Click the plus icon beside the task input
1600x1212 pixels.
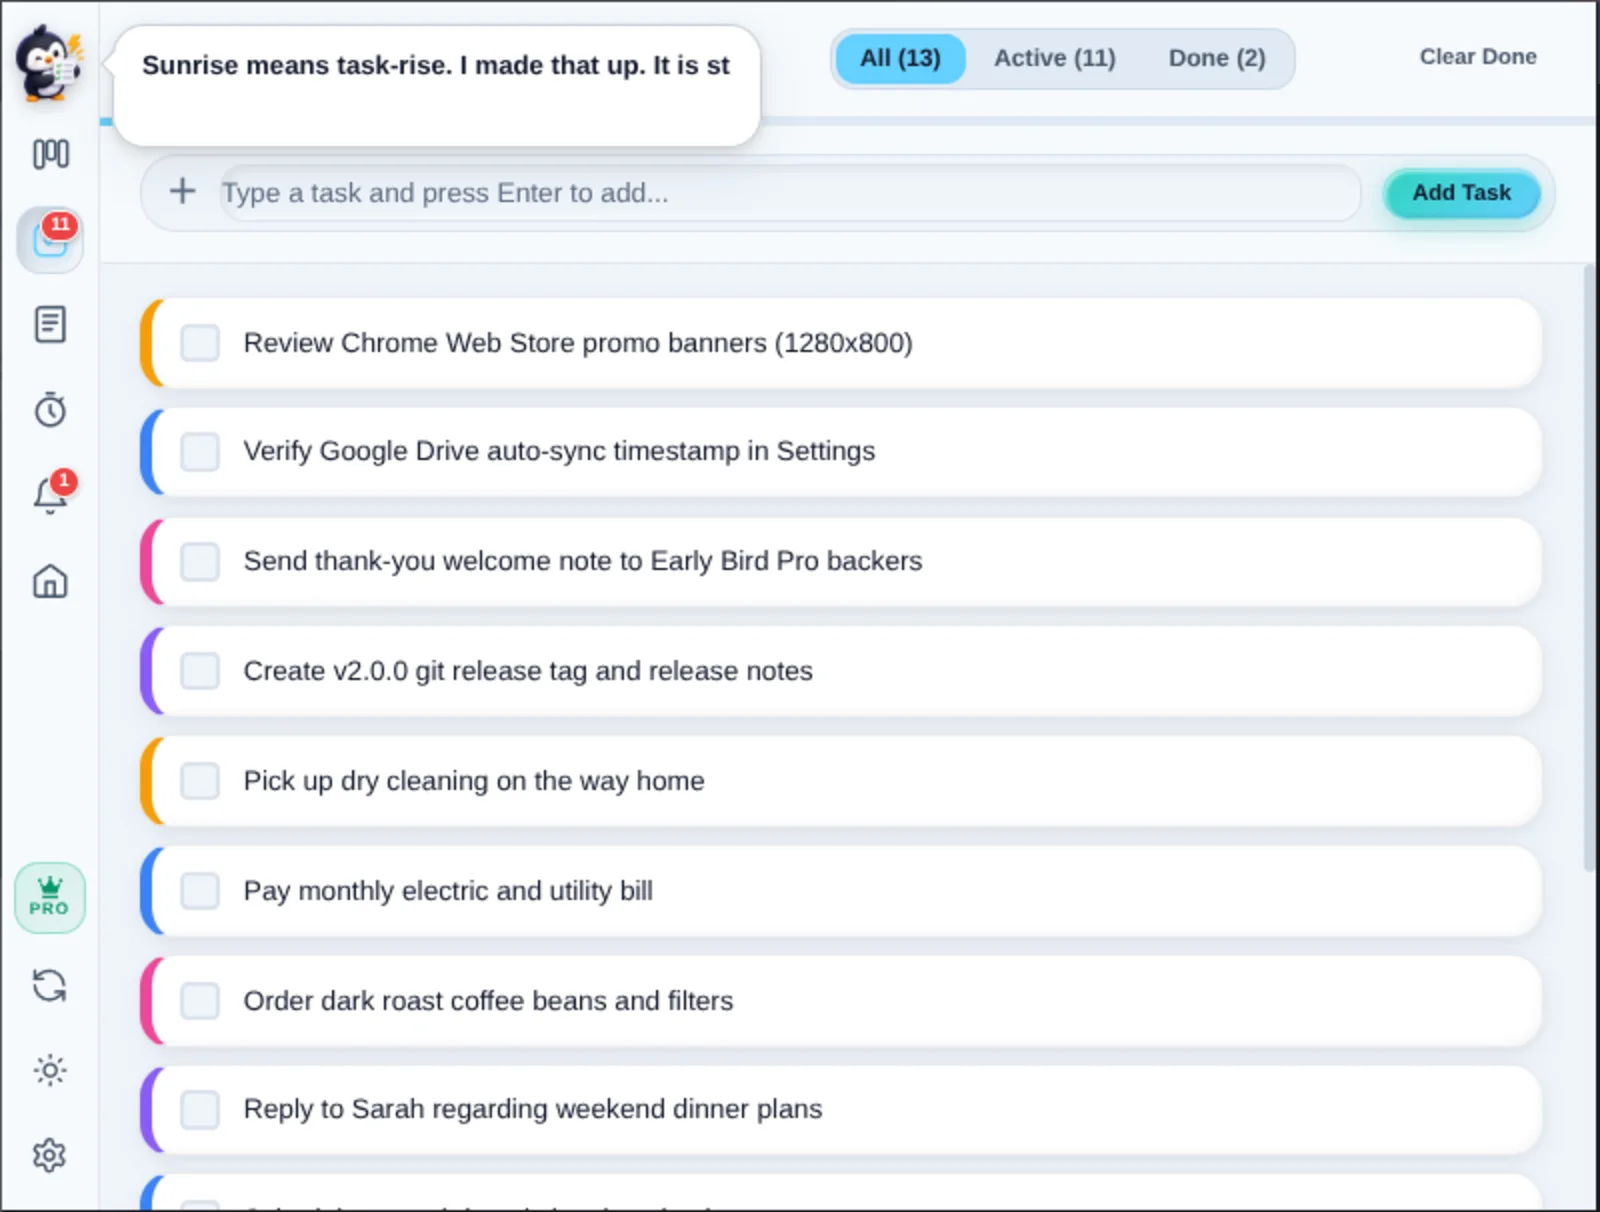[x=182, y=191]
